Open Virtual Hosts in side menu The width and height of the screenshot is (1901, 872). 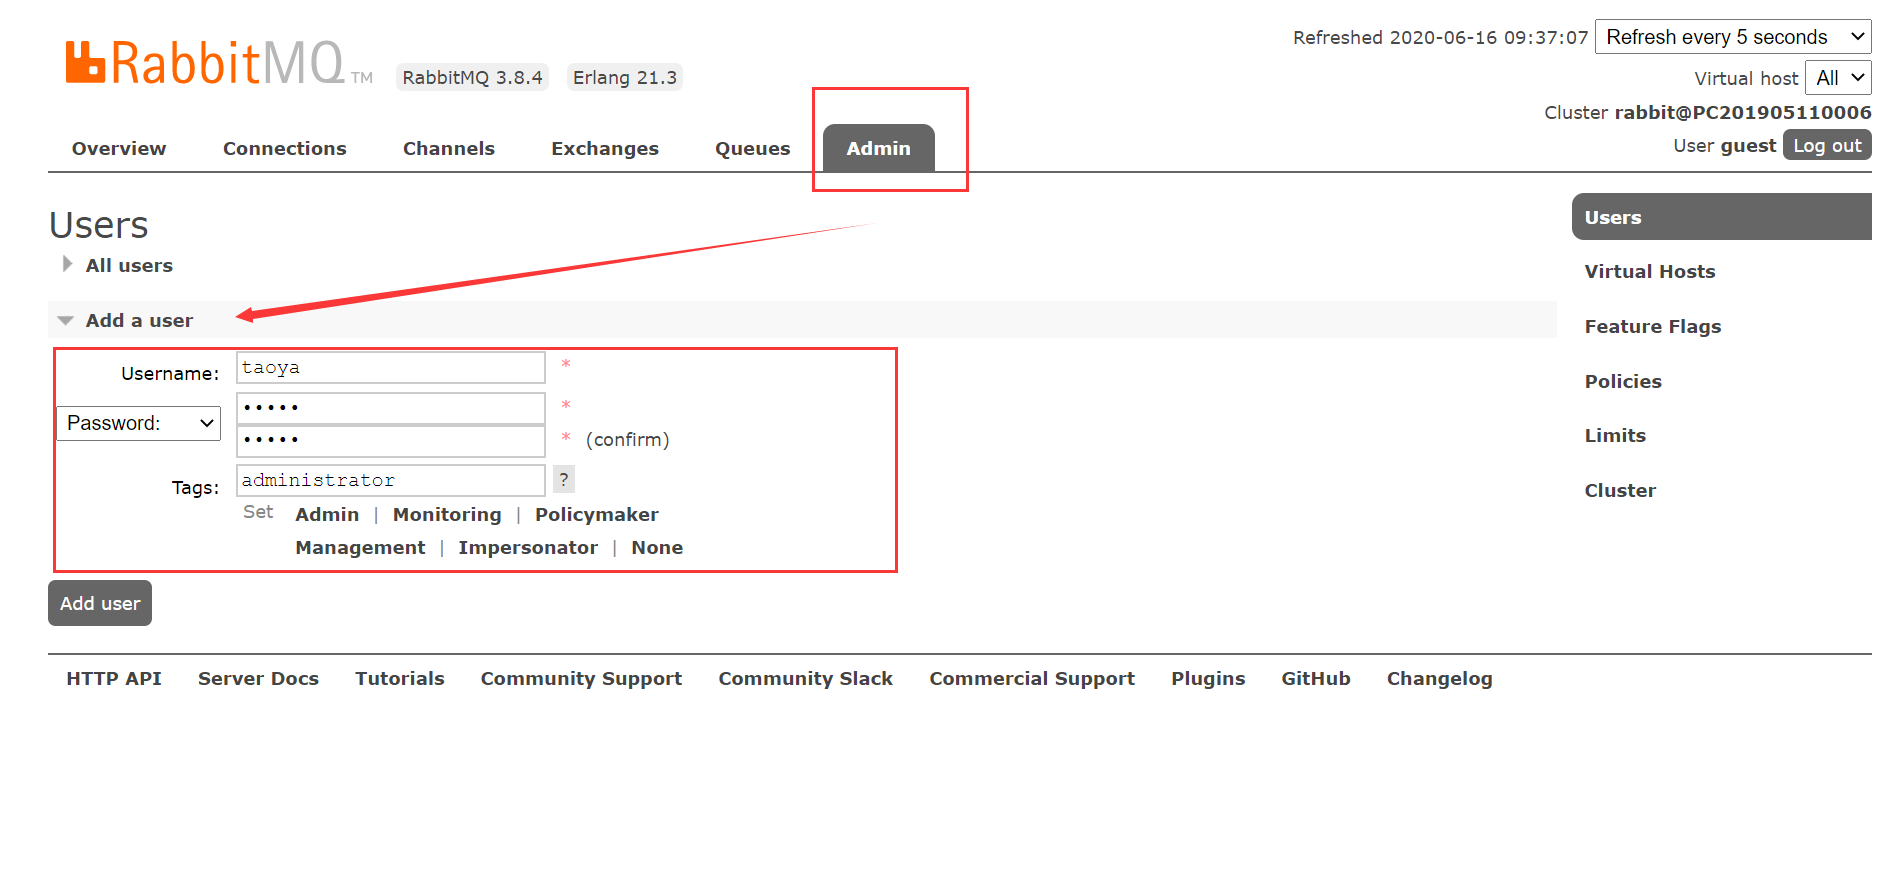[1650, 271]
